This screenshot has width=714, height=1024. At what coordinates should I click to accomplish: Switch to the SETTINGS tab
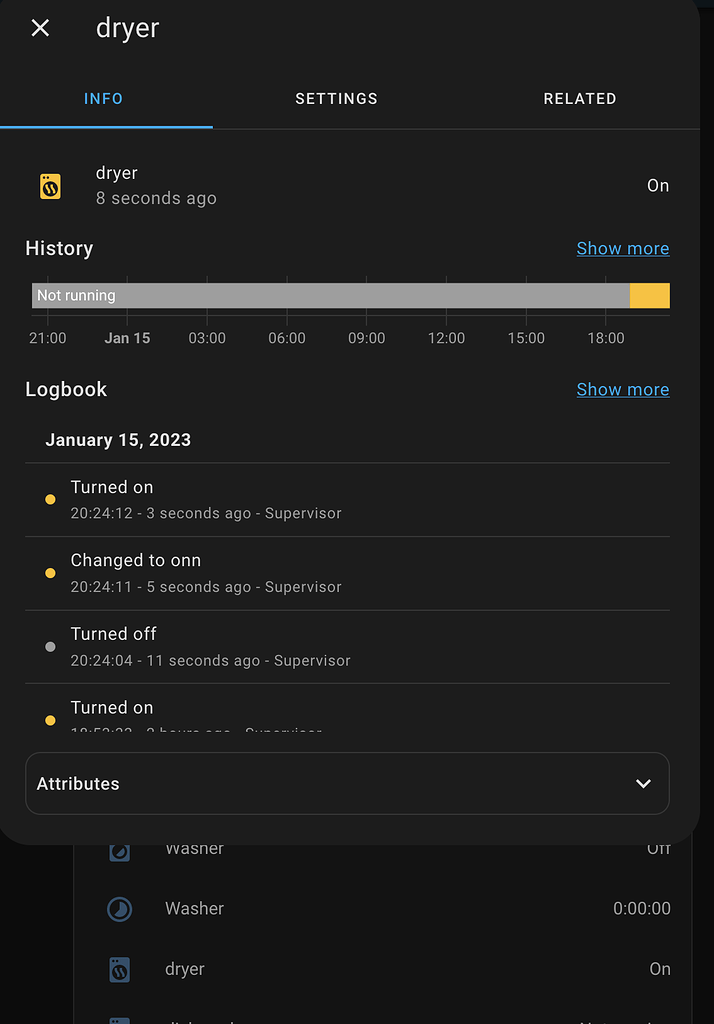(x=336, y=99)
